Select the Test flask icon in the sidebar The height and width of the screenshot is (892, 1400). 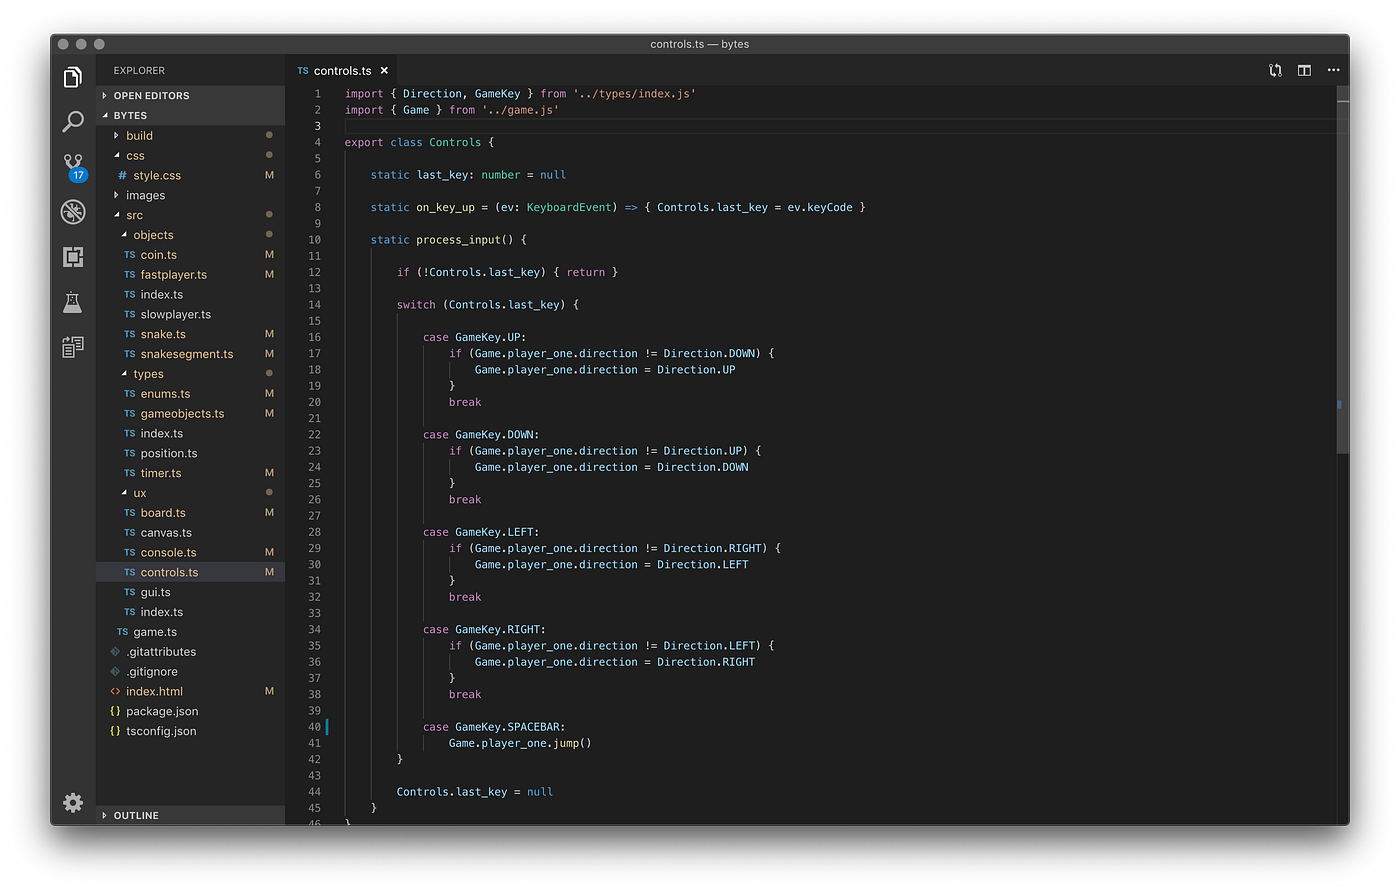[72, 302]
